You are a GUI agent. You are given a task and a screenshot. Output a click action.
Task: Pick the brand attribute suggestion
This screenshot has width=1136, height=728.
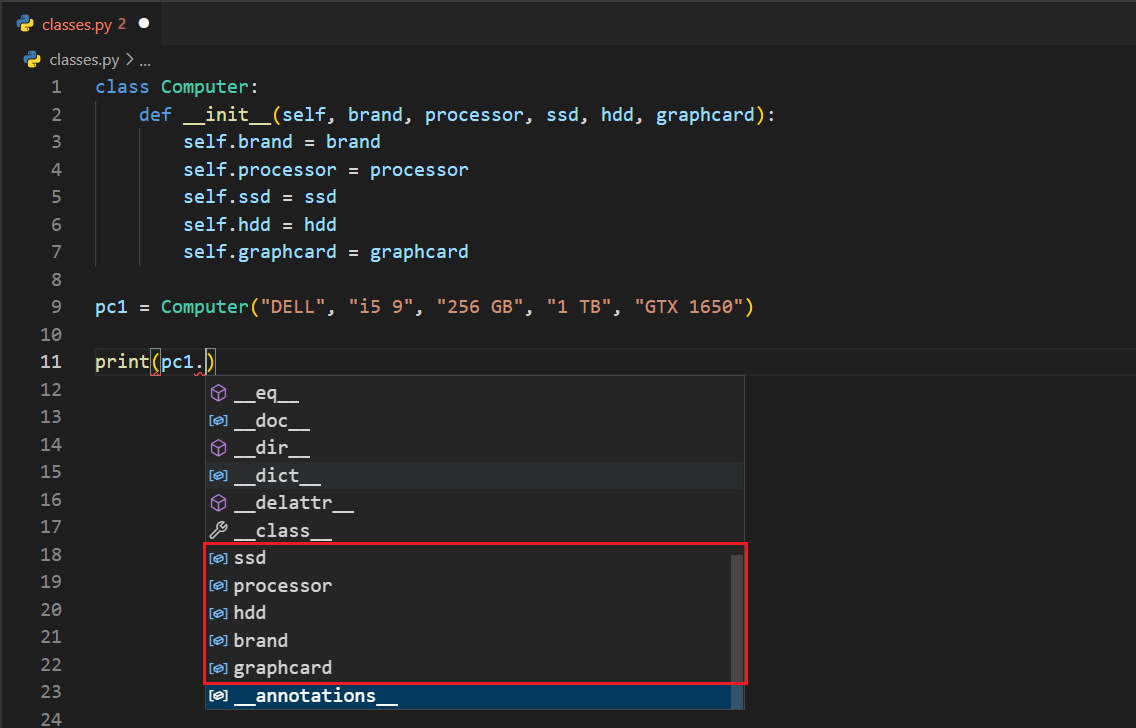[x=260, y=640]
